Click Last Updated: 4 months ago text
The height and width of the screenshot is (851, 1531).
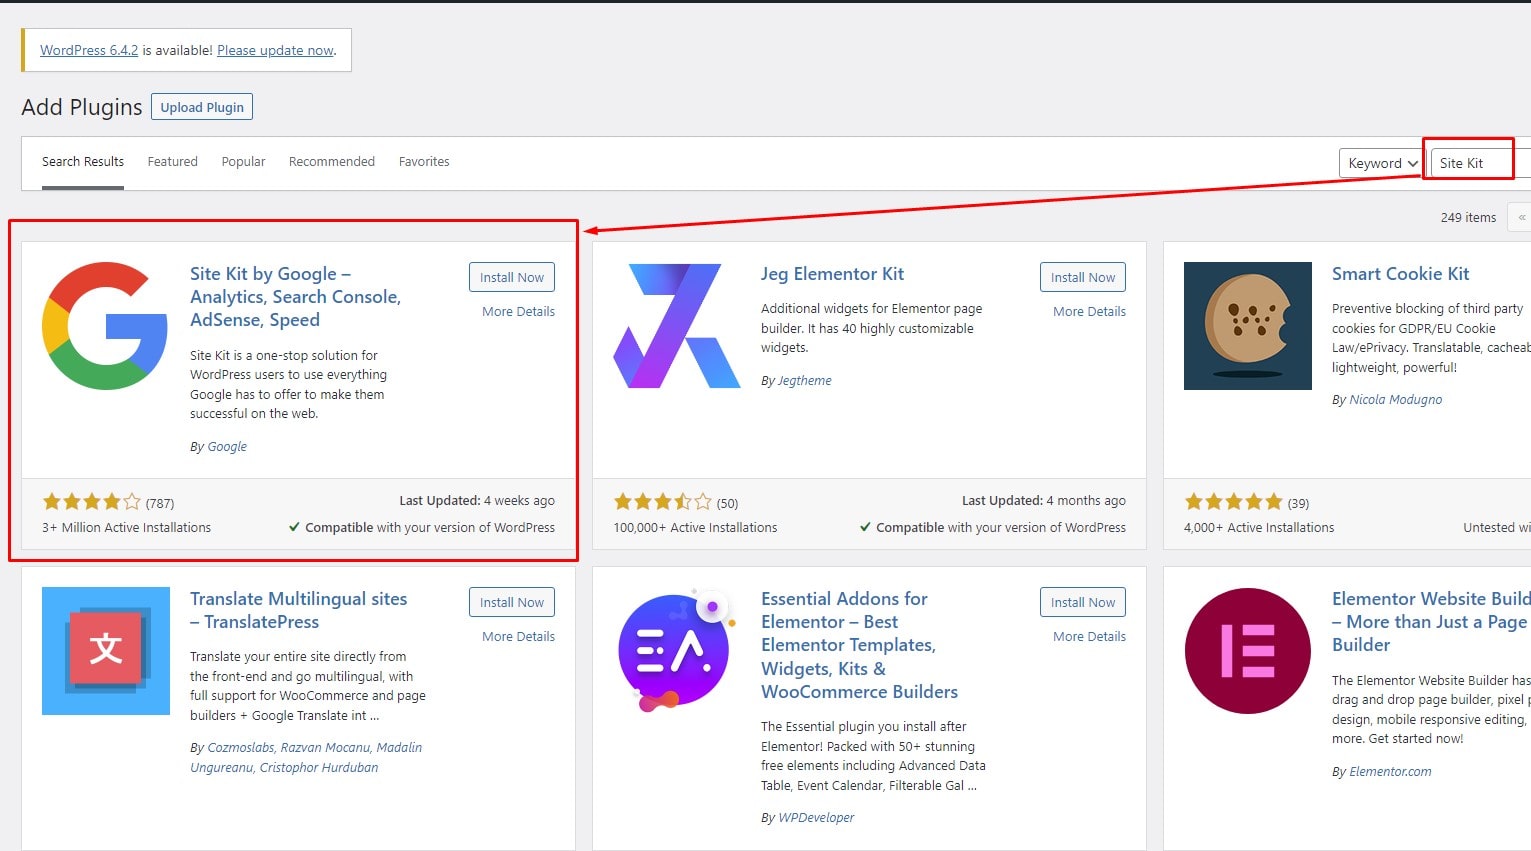click(1044, 501)
